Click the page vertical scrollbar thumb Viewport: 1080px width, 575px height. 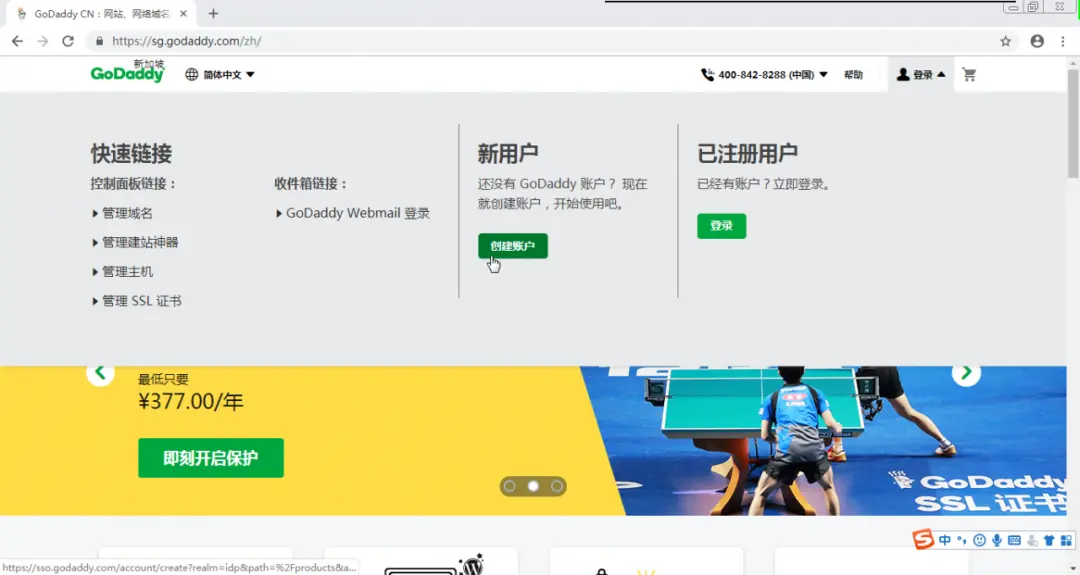1072,123
